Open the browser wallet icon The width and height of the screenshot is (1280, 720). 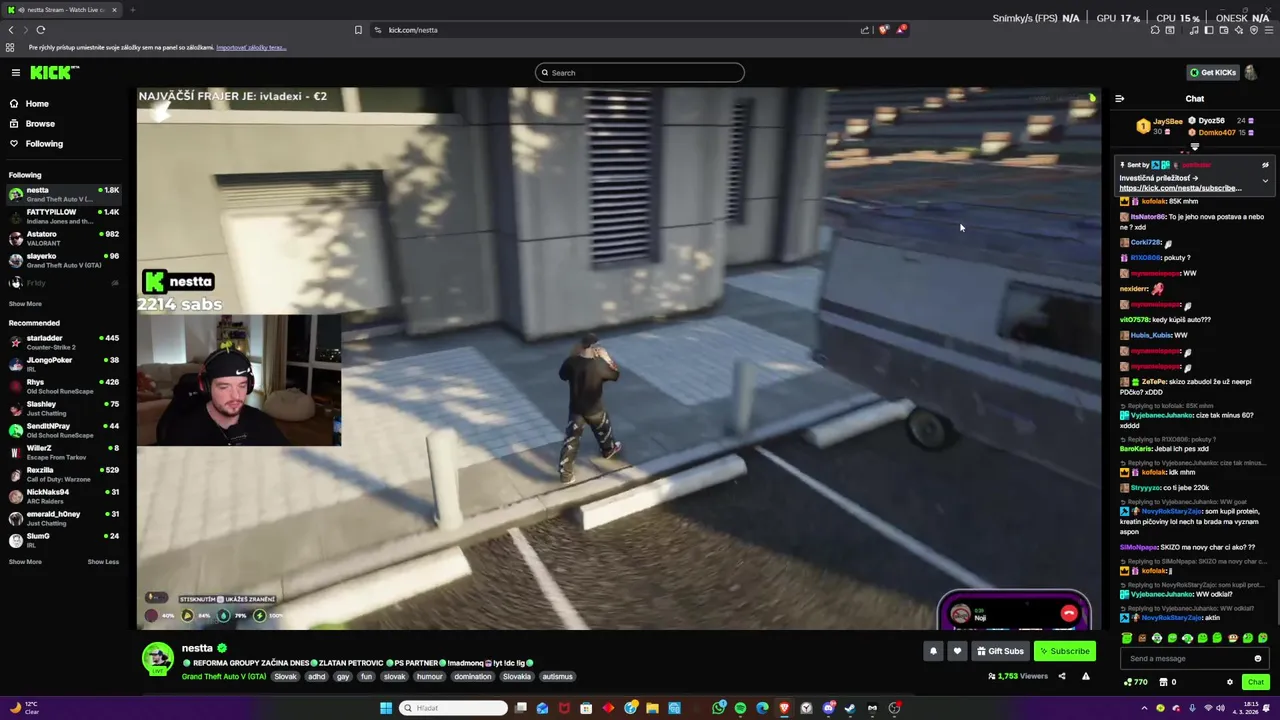click(1224, 30)
